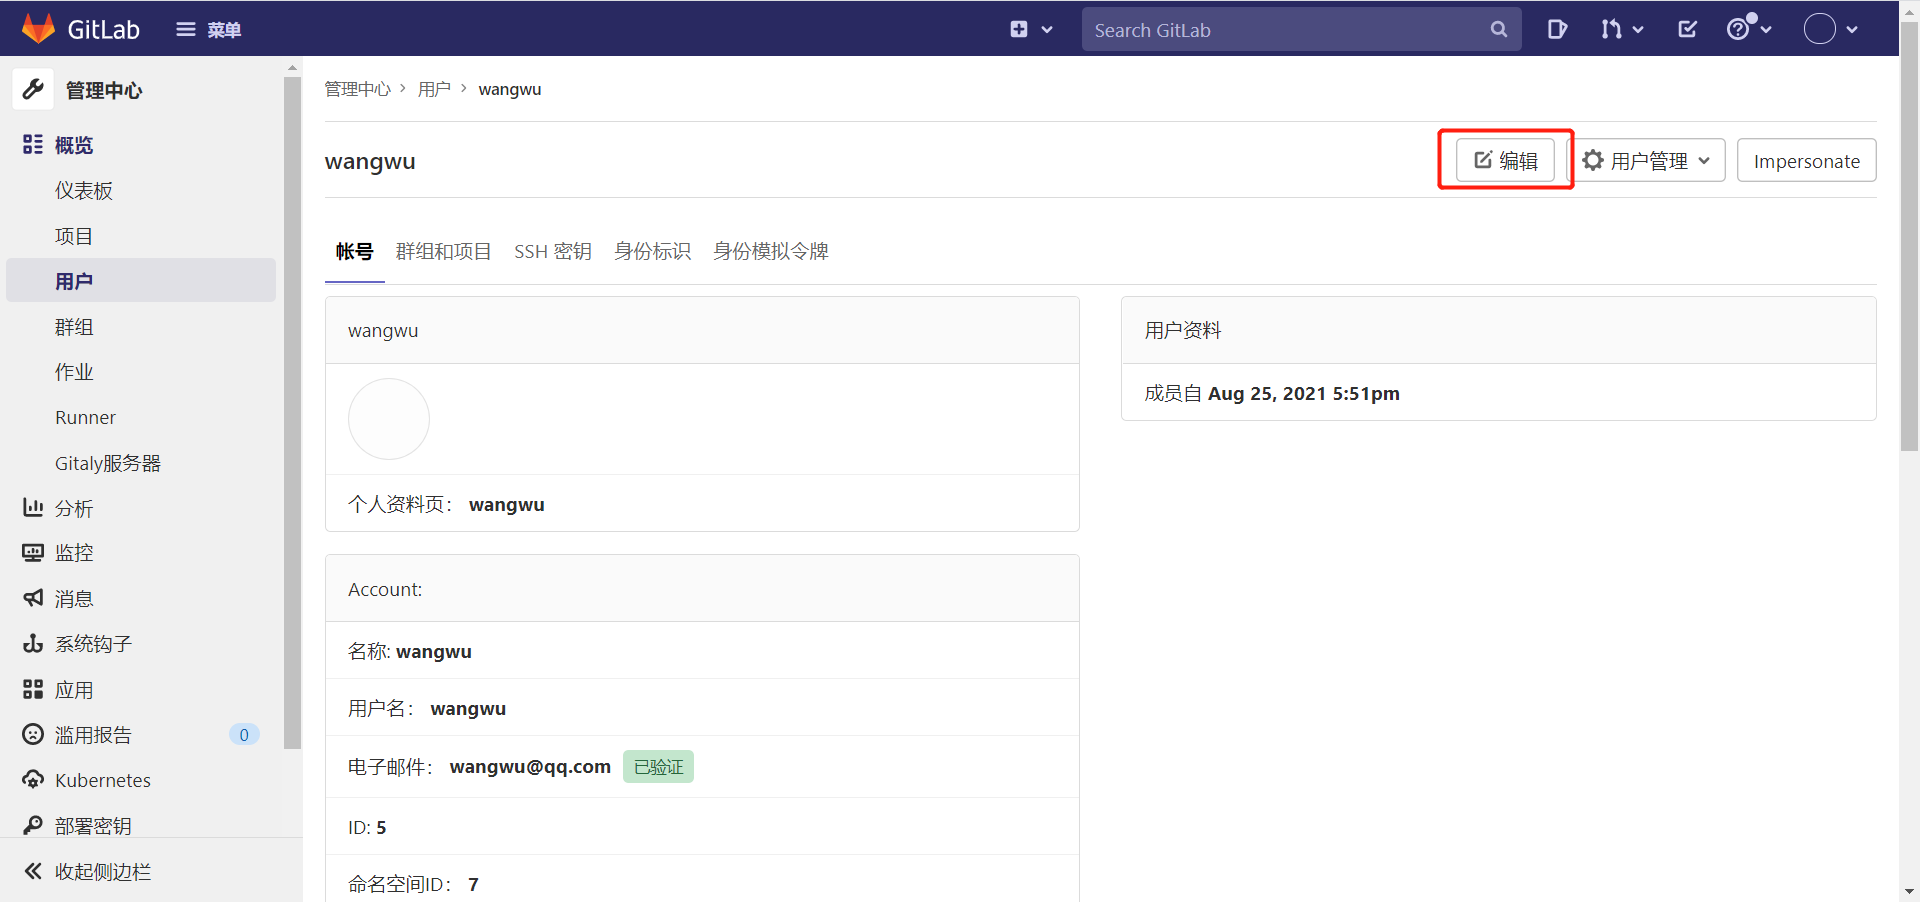Switch to the SSH 密钥 tab
Viewport: 1920px width, 902px height.
click(553, 251)
